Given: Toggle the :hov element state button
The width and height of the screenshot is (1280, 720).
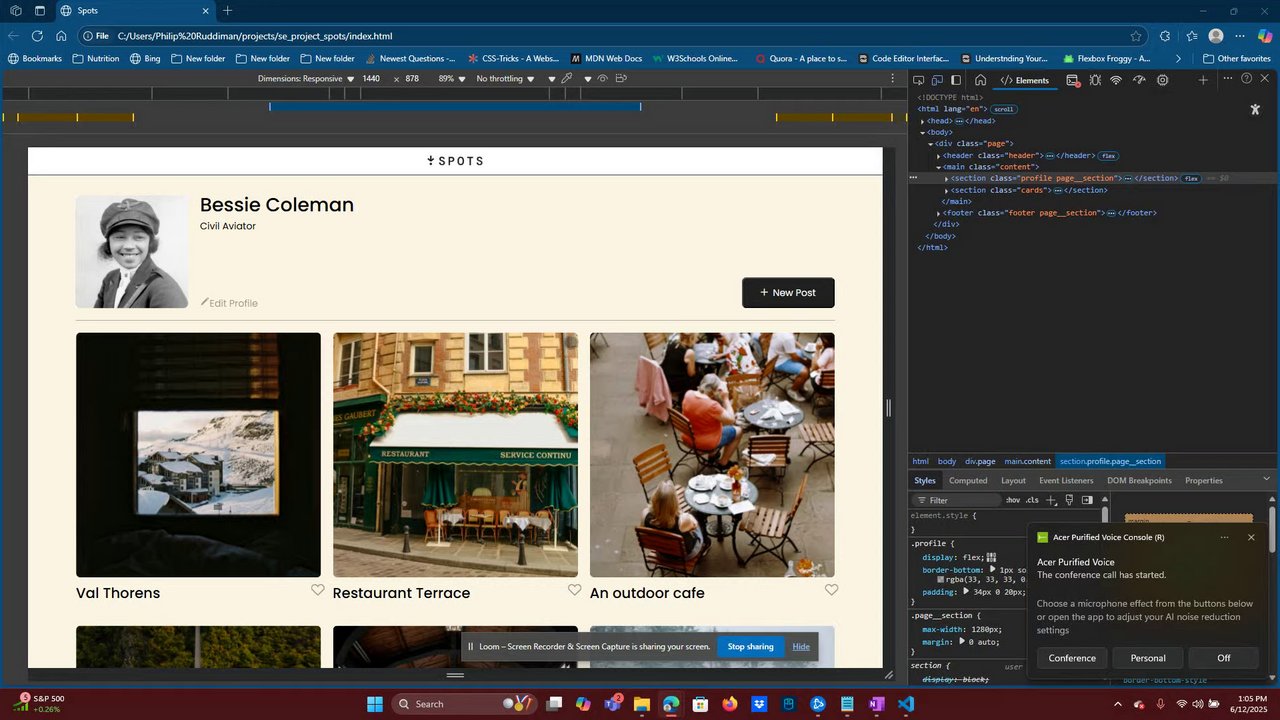Looking at the screenshot, I should click(x=1013, y=500).
